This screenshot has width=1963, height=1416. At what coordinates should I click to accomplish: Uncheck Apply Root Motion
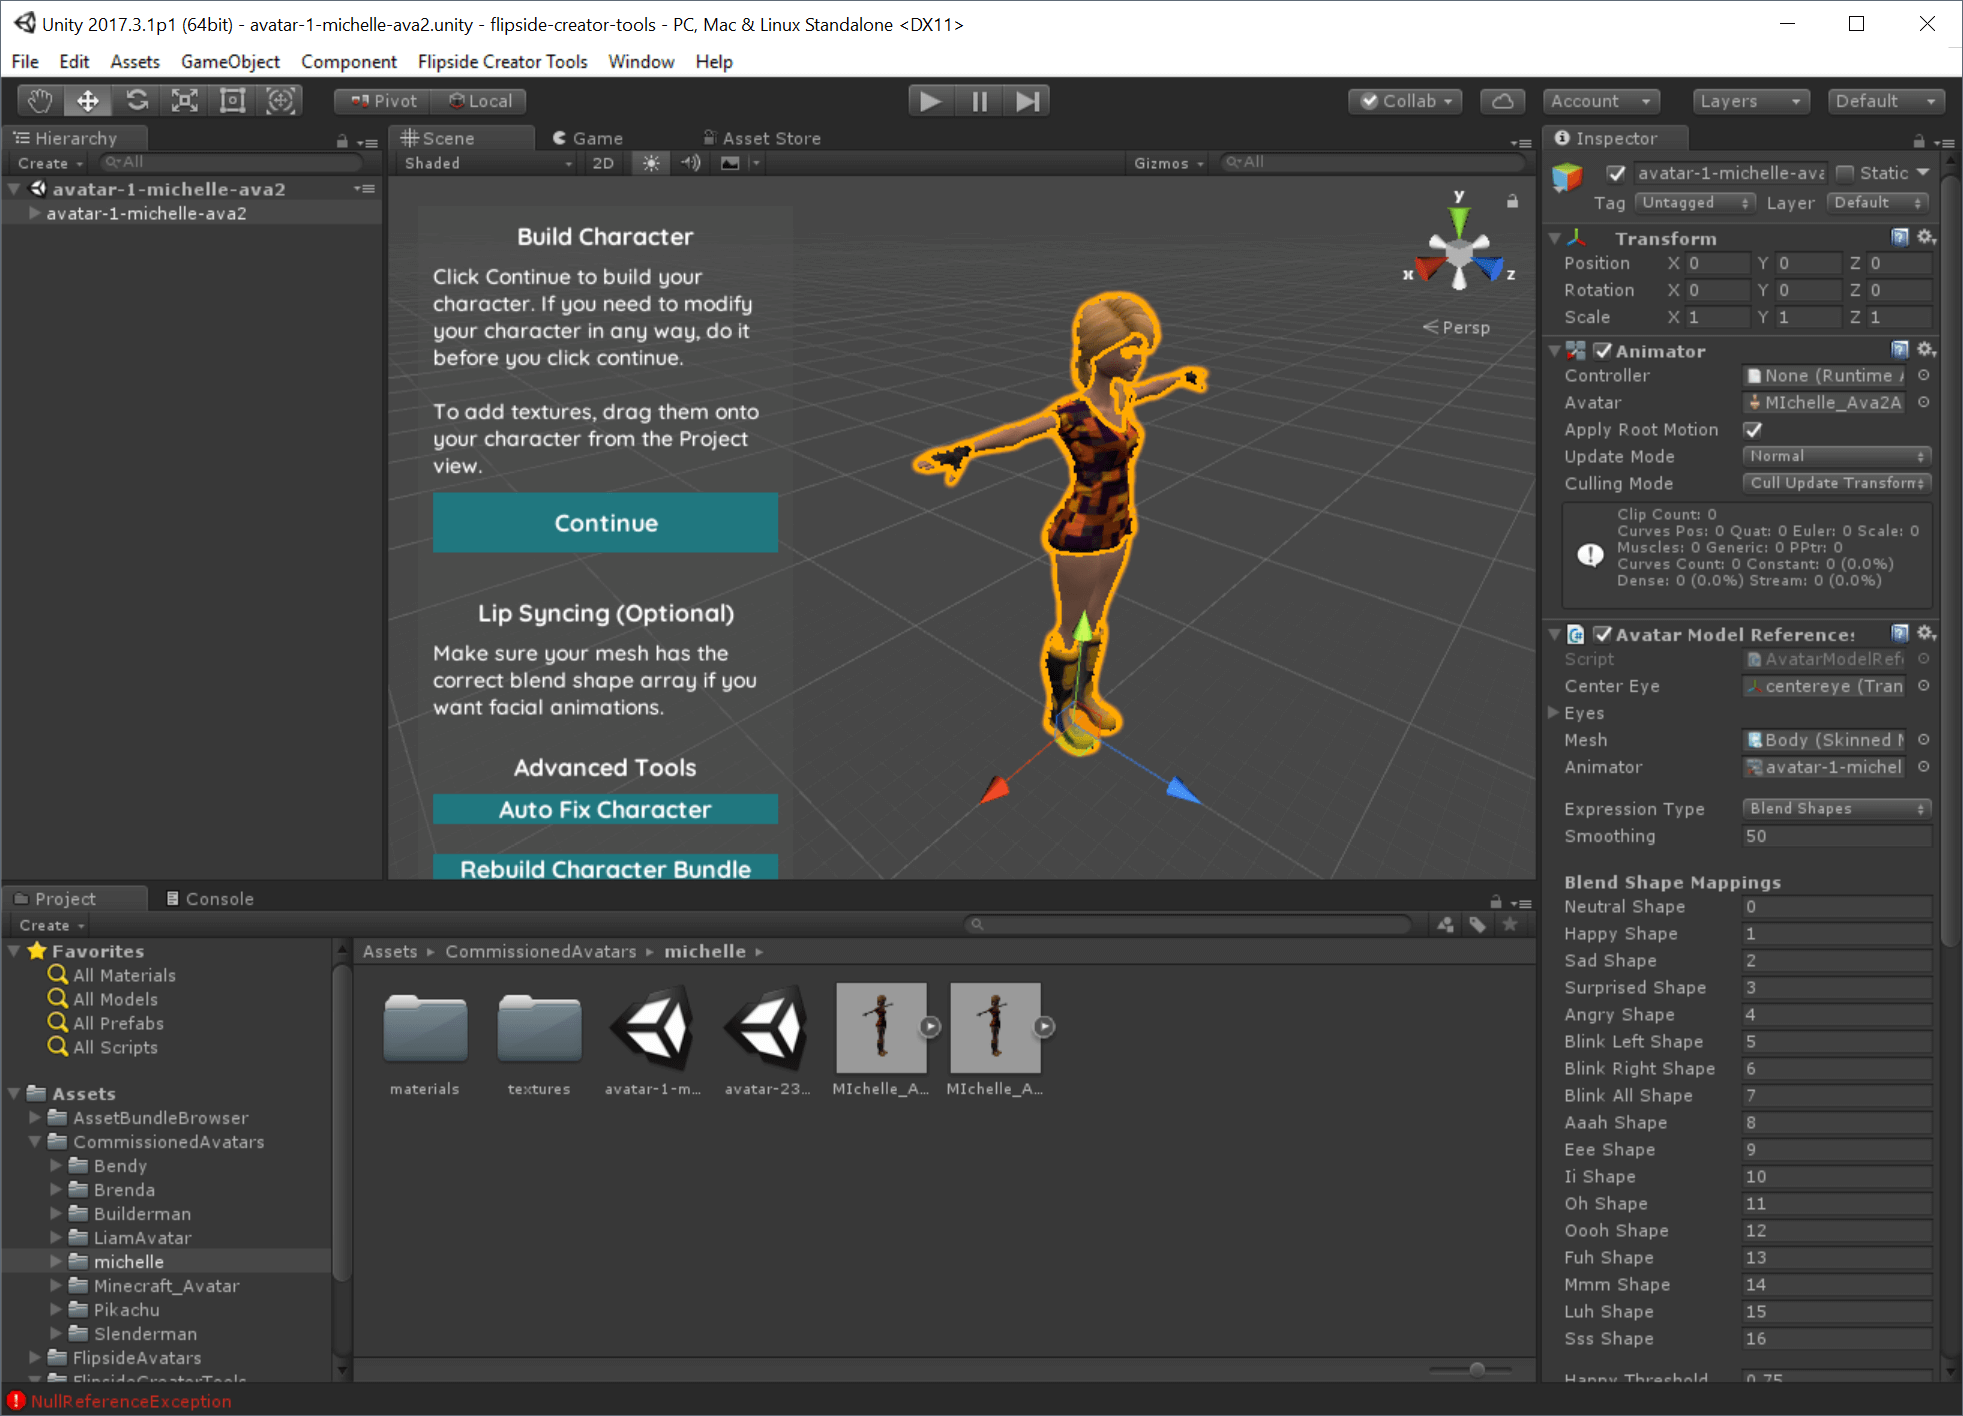click(1753, 430)
